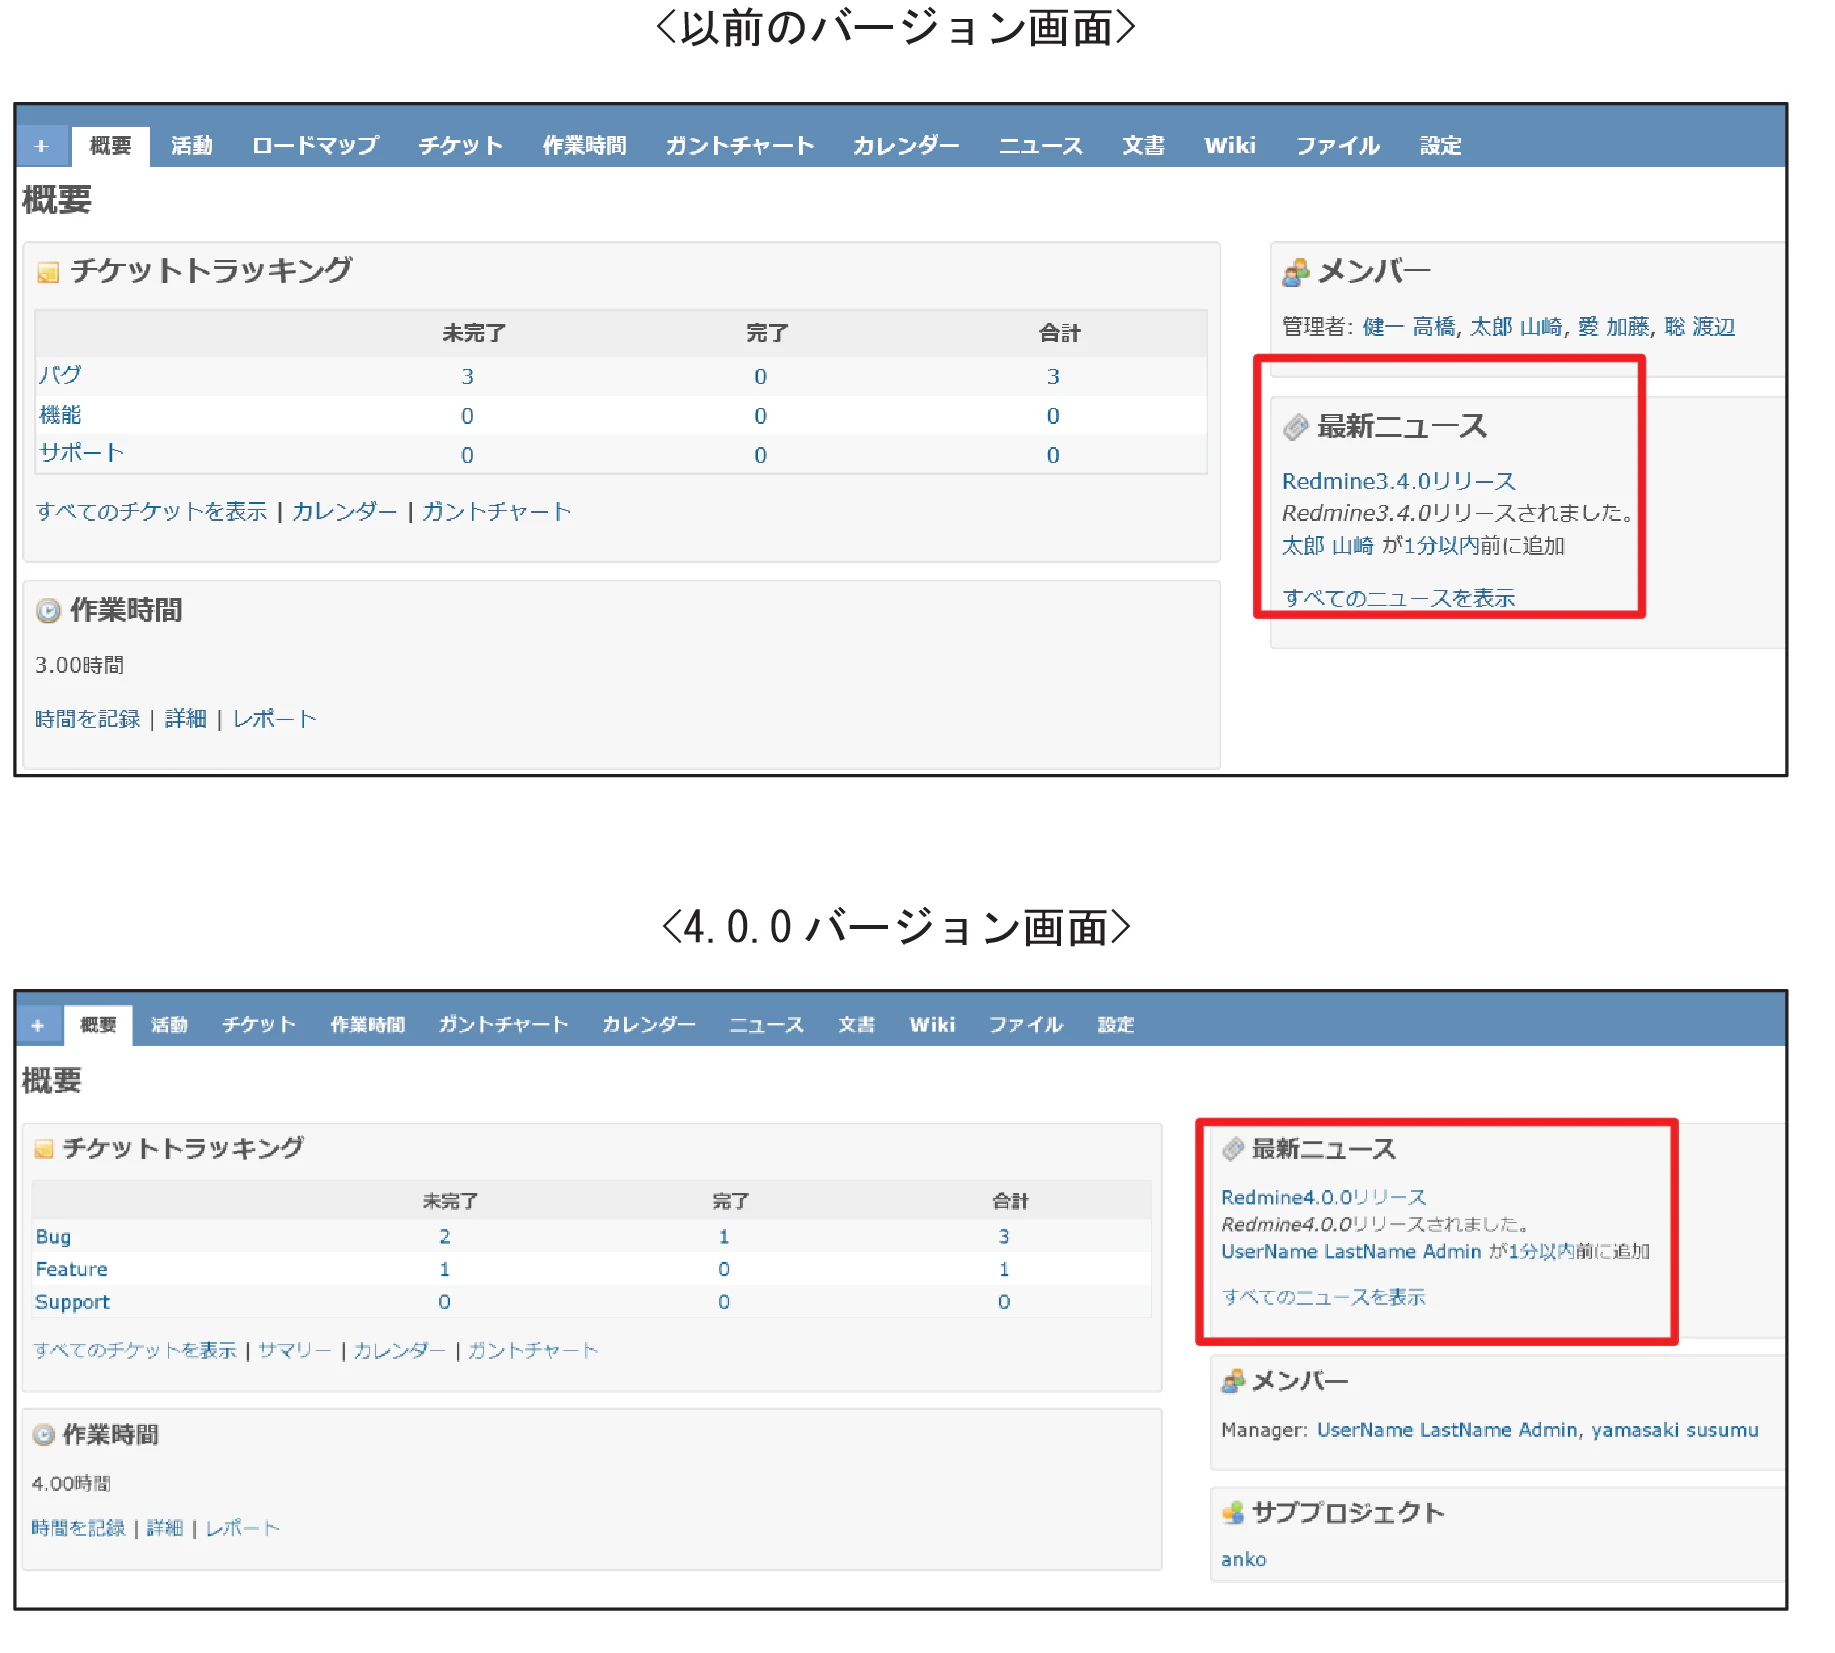Click news icon beside 最新ニュース in previous version
This screenshot has height=1653, width=1835.
point(1296,427)
